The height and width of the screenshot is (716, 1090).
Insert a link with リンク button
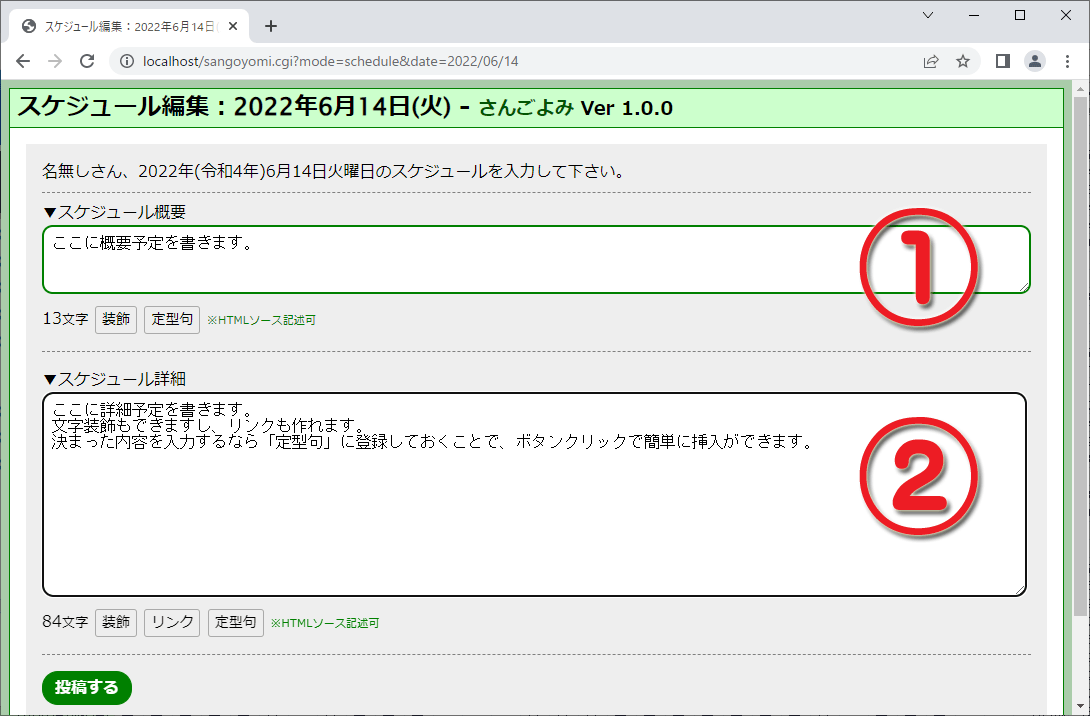pos(172,622)
